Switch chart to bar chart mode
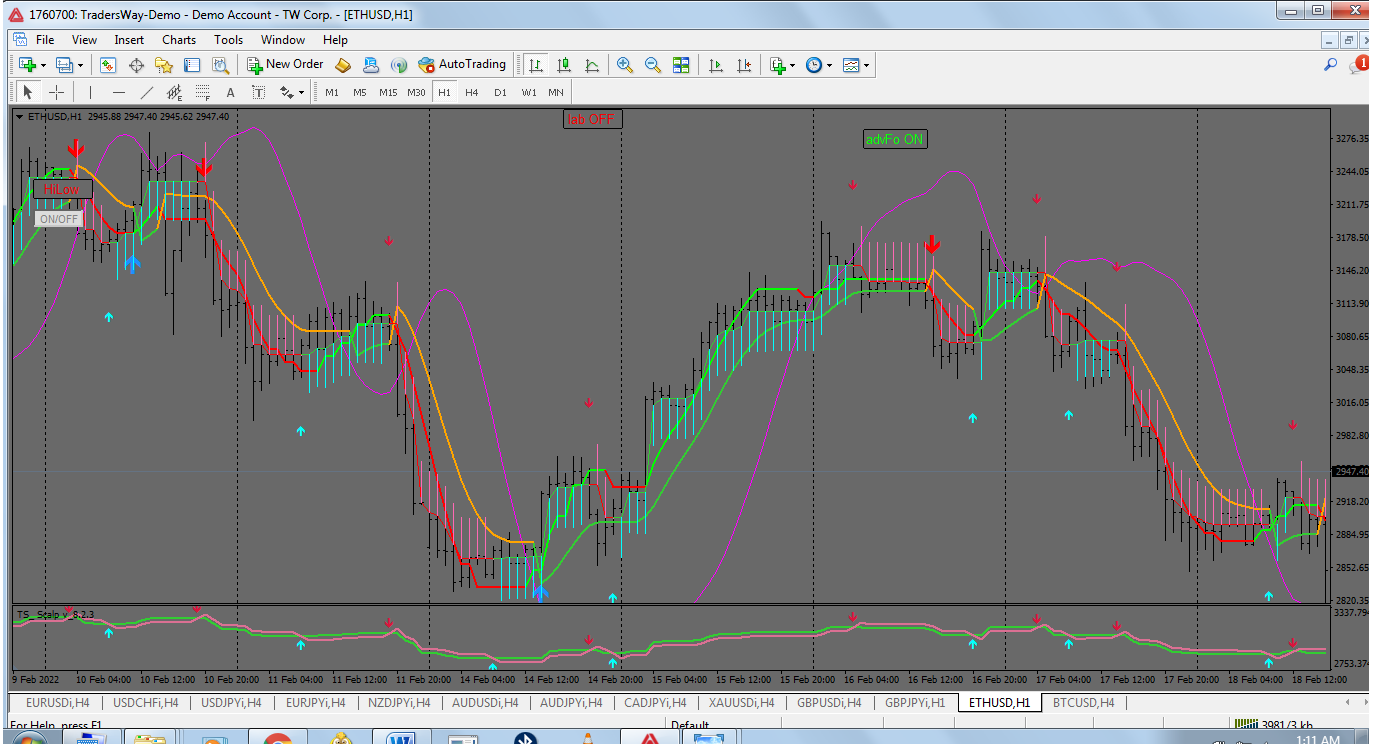Viewport: 1386px width, 744px height. click(537, 65)
